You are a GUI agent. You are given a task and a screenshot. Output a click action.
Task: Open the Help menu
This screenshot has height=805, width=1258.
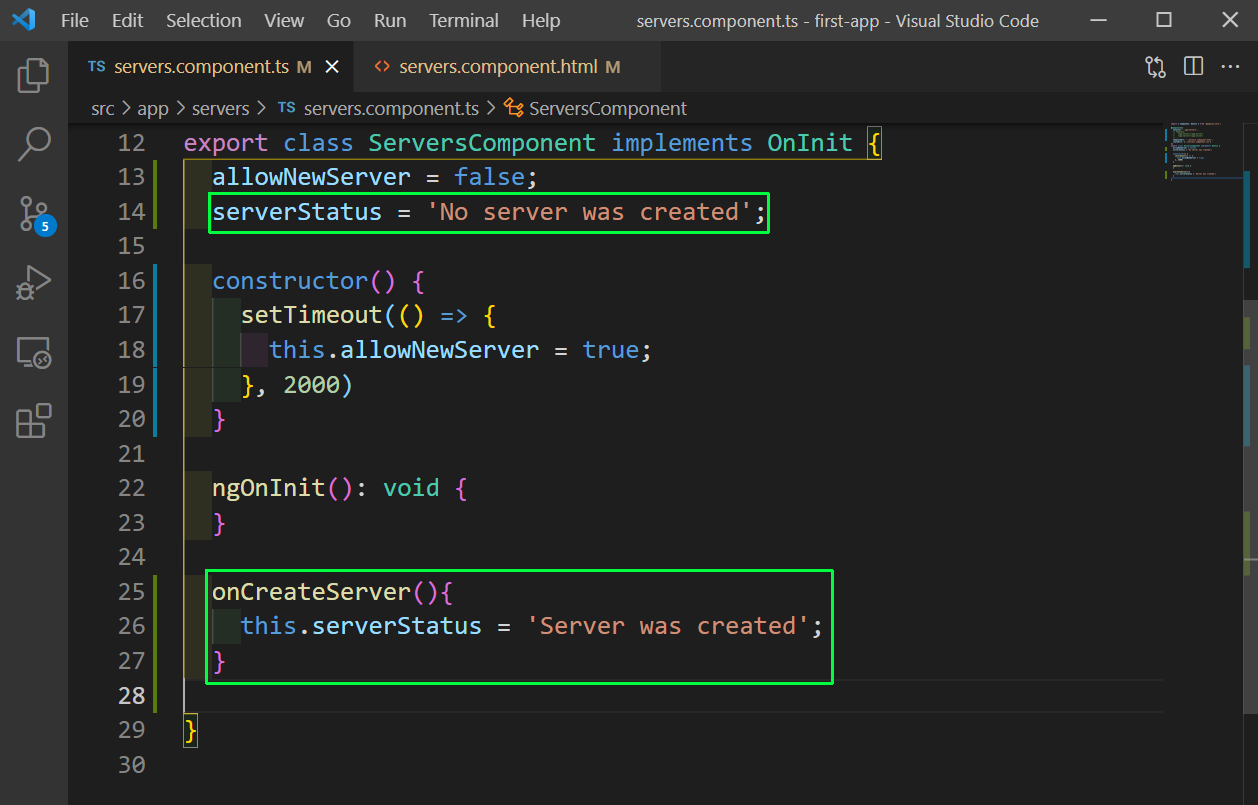pos(541,20)
